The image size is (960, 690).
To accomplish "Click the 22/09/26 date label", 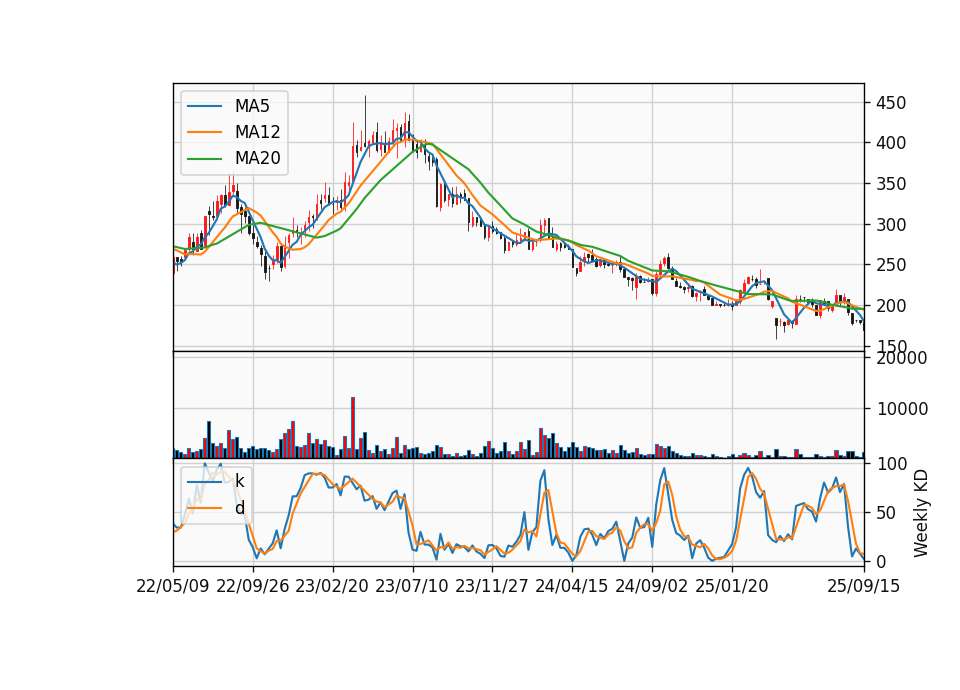I will pyautogui.click(x=253, y=586).
